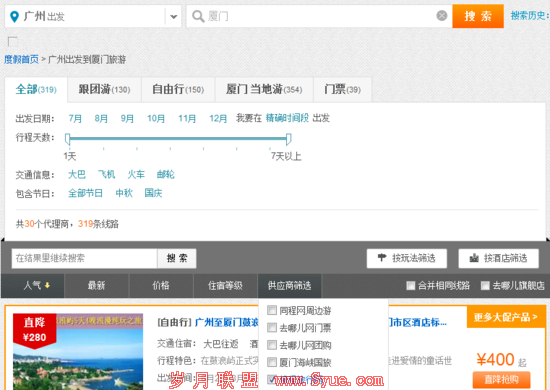Clear the destination search with the X icon

click(x=442, y=15)
